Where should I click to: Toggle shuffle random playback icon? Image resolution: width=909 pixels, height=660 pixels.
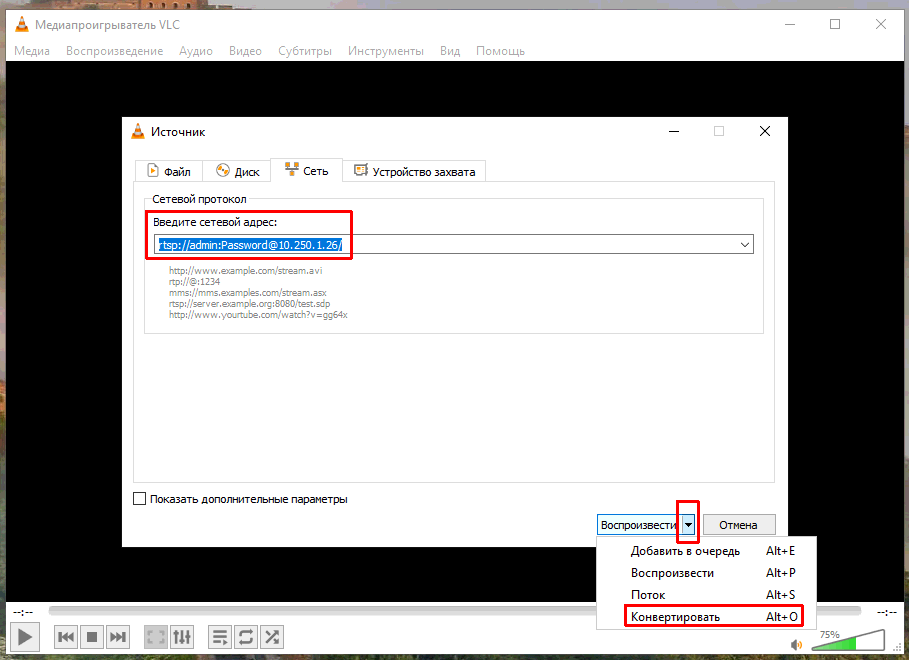click(272, 637)
